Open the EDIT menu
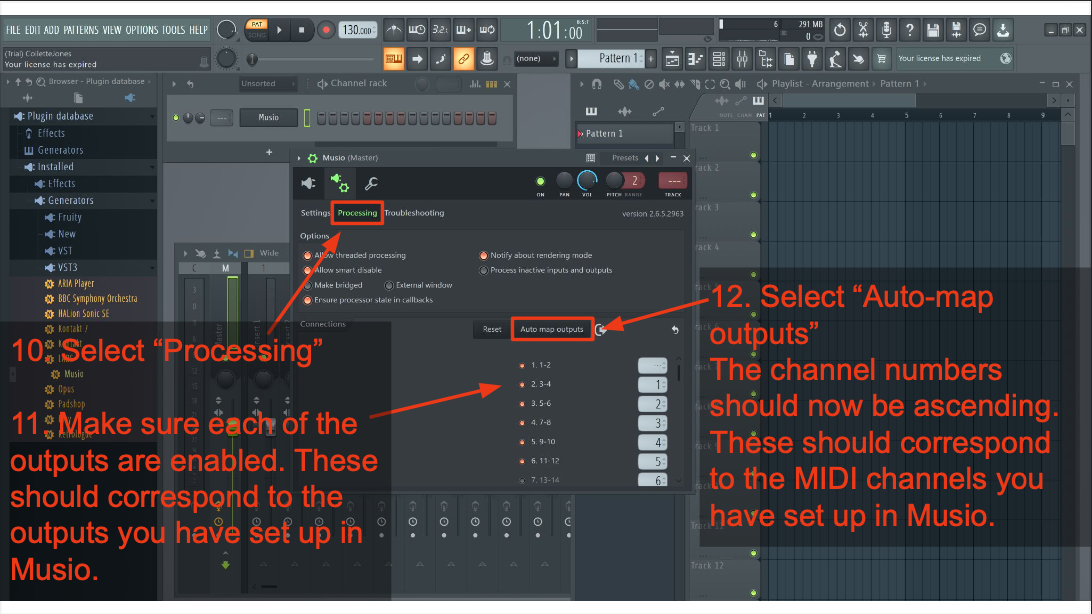1092x614 pixels. (33, 30)
